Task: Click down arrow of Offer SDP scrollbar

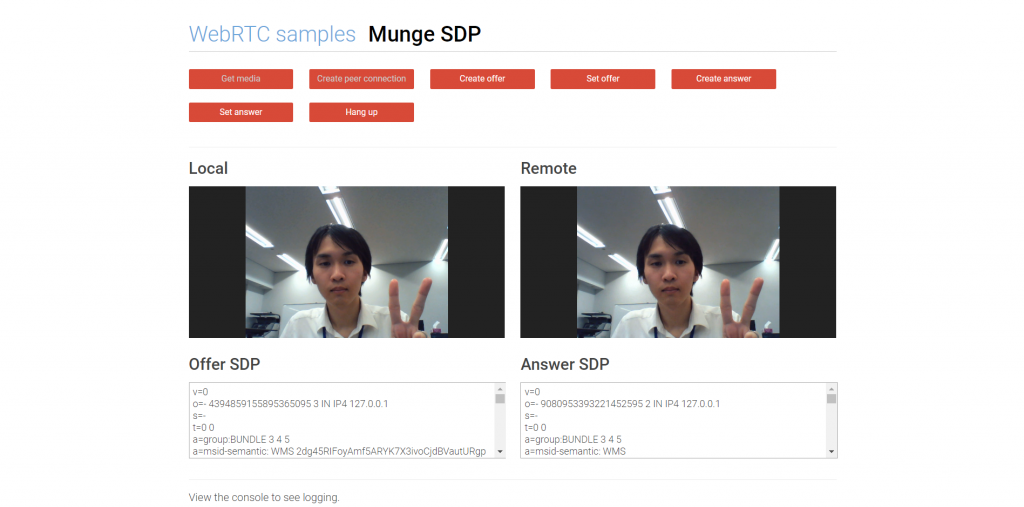Action: tap(500, 452)
